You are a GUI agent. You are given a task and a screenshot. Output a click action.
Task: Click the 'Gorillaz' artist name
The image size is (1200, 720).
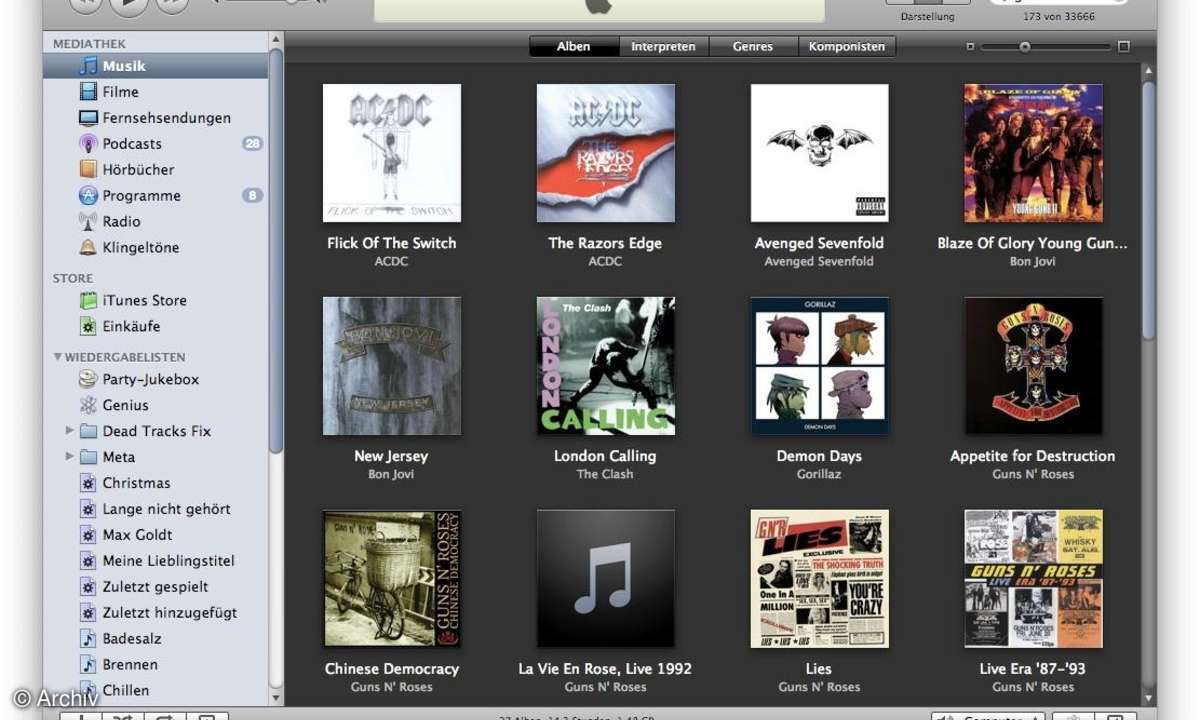pyautogui.click(x=819, y=475)
